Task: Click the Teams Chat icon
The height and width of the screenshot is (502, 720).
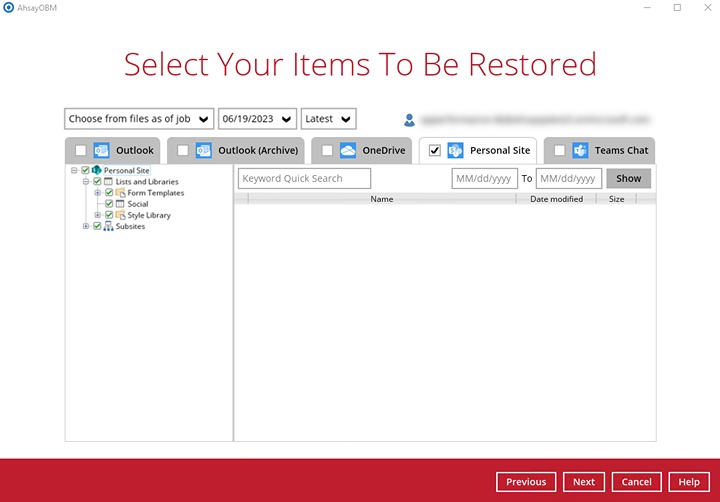Action: point(580,151)
